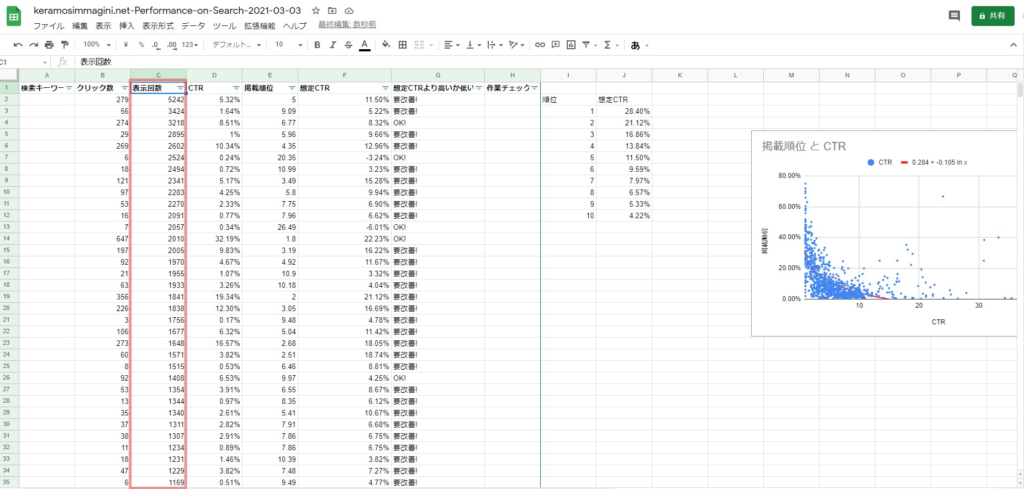Open the 表示形式 menu
Viewport: 1024px width, 489px height.
pos(158,25)
